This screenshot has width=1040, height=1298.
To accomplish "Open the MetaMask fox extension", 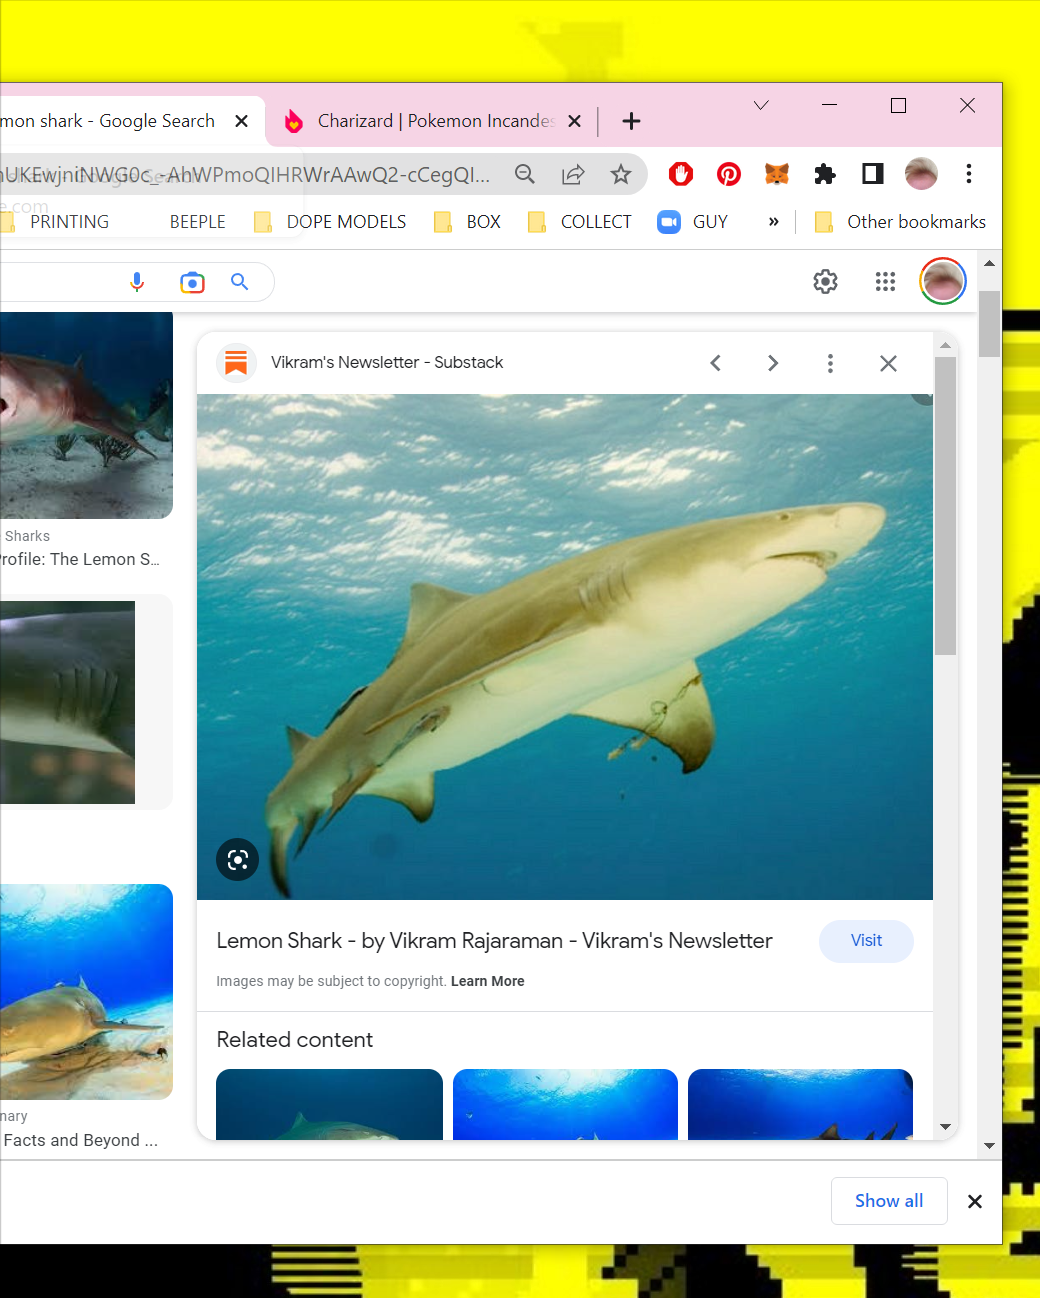I will 777,174.
